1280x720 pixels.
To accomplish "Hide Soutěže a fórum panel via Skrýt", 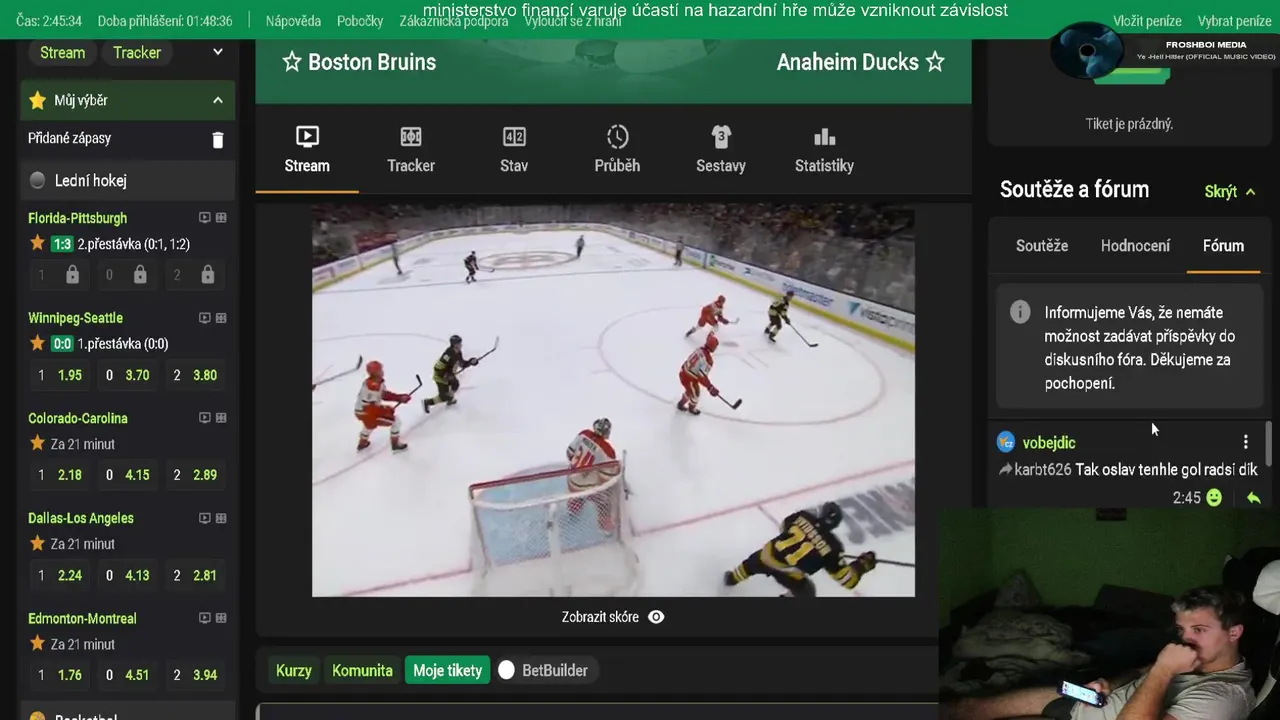I will [x=1230, y=191].
